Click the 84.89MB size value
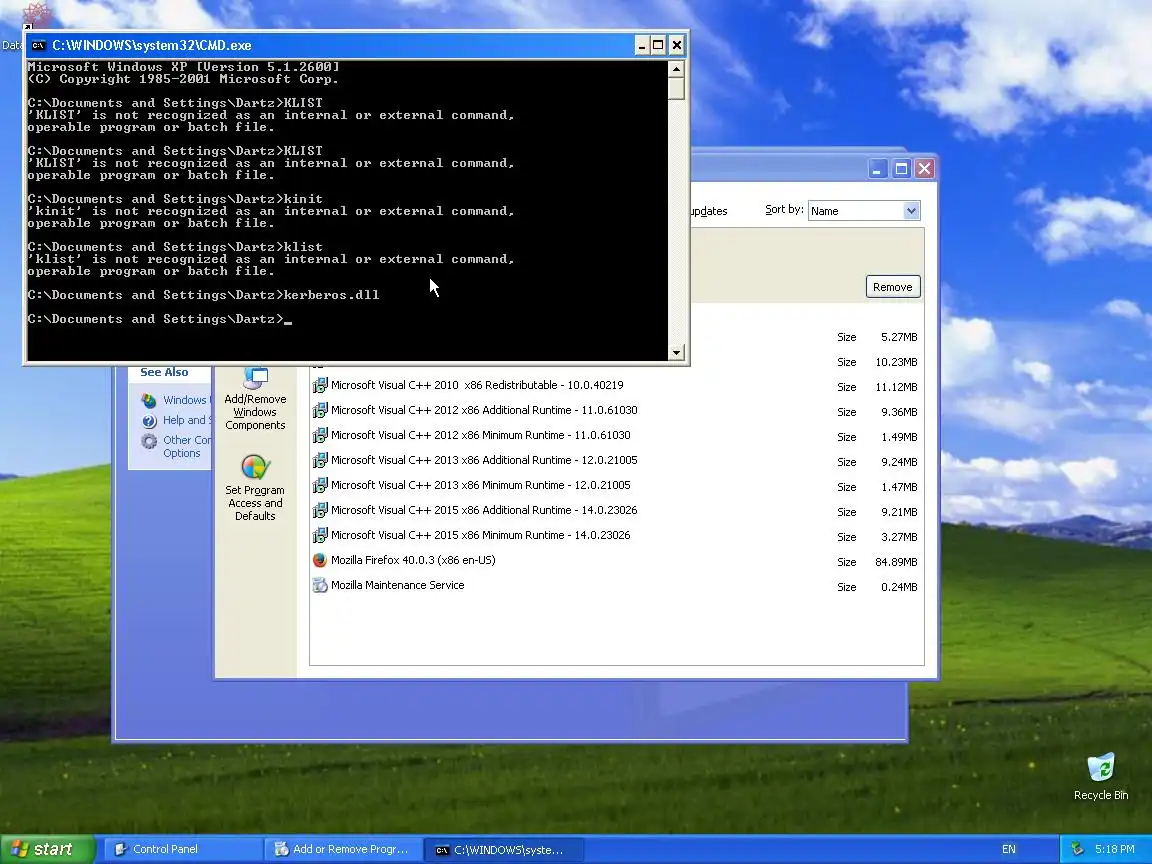Screen dimensions: 1152x864 [896, 562]
